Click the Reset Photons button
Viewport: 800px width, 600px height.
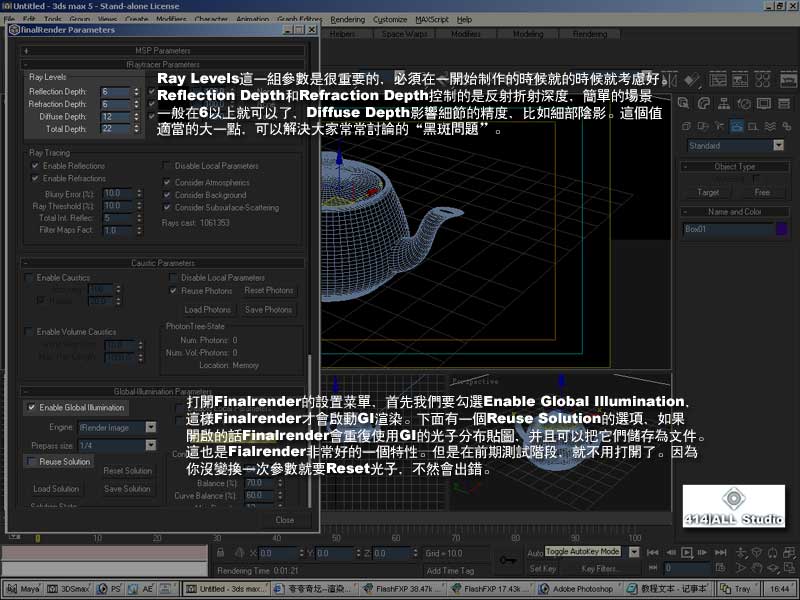(269, 290)
